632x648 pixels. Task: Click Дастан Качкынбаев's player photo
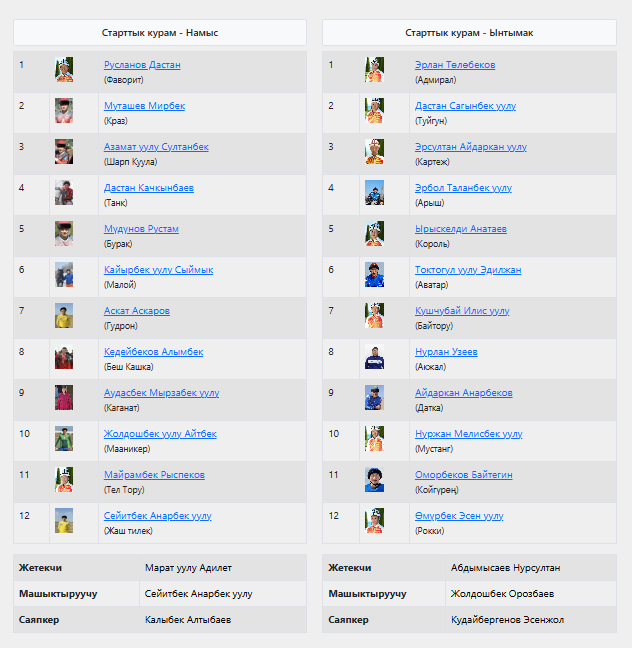coord(64,193)
